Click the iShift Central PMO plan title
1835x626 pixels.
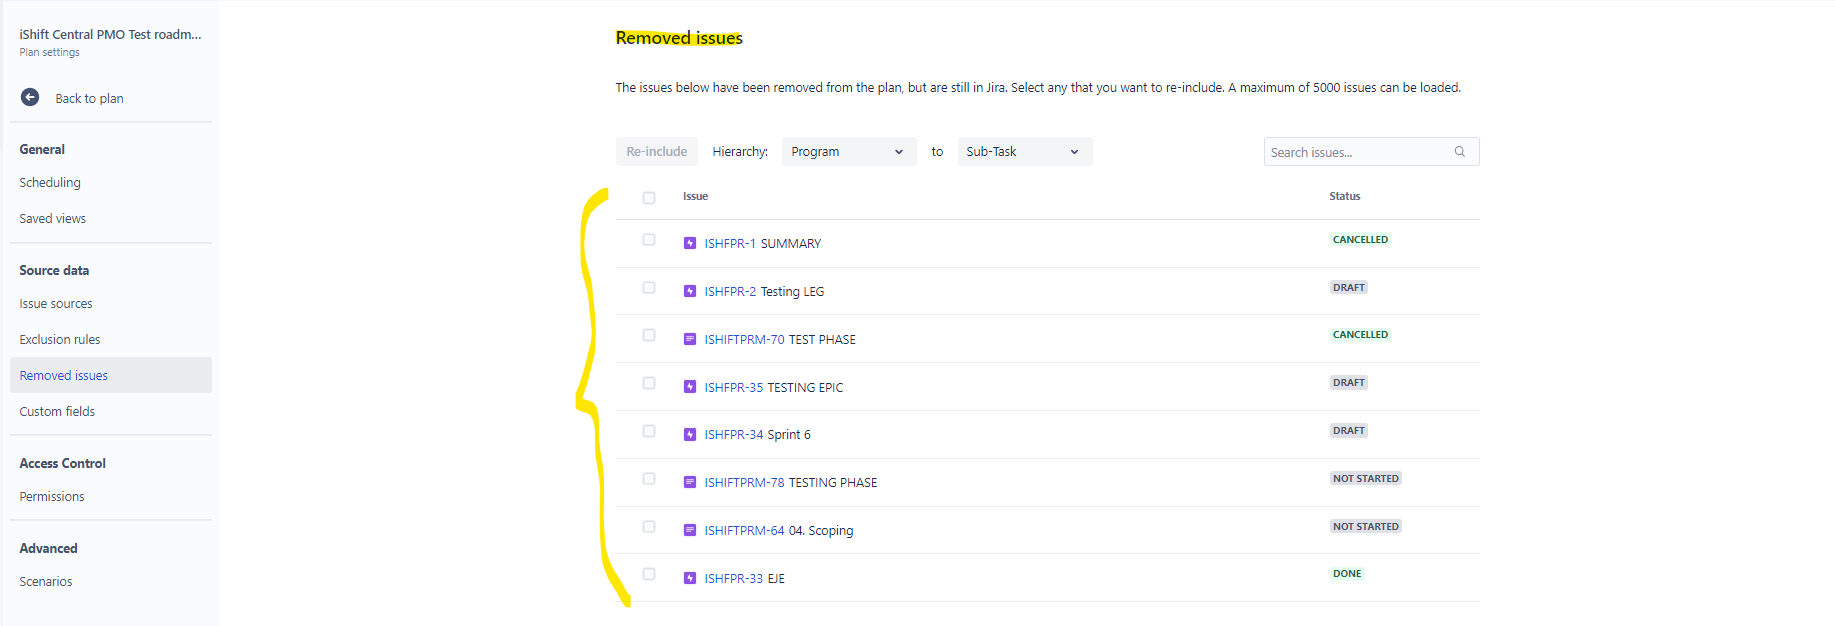[110, 34]
